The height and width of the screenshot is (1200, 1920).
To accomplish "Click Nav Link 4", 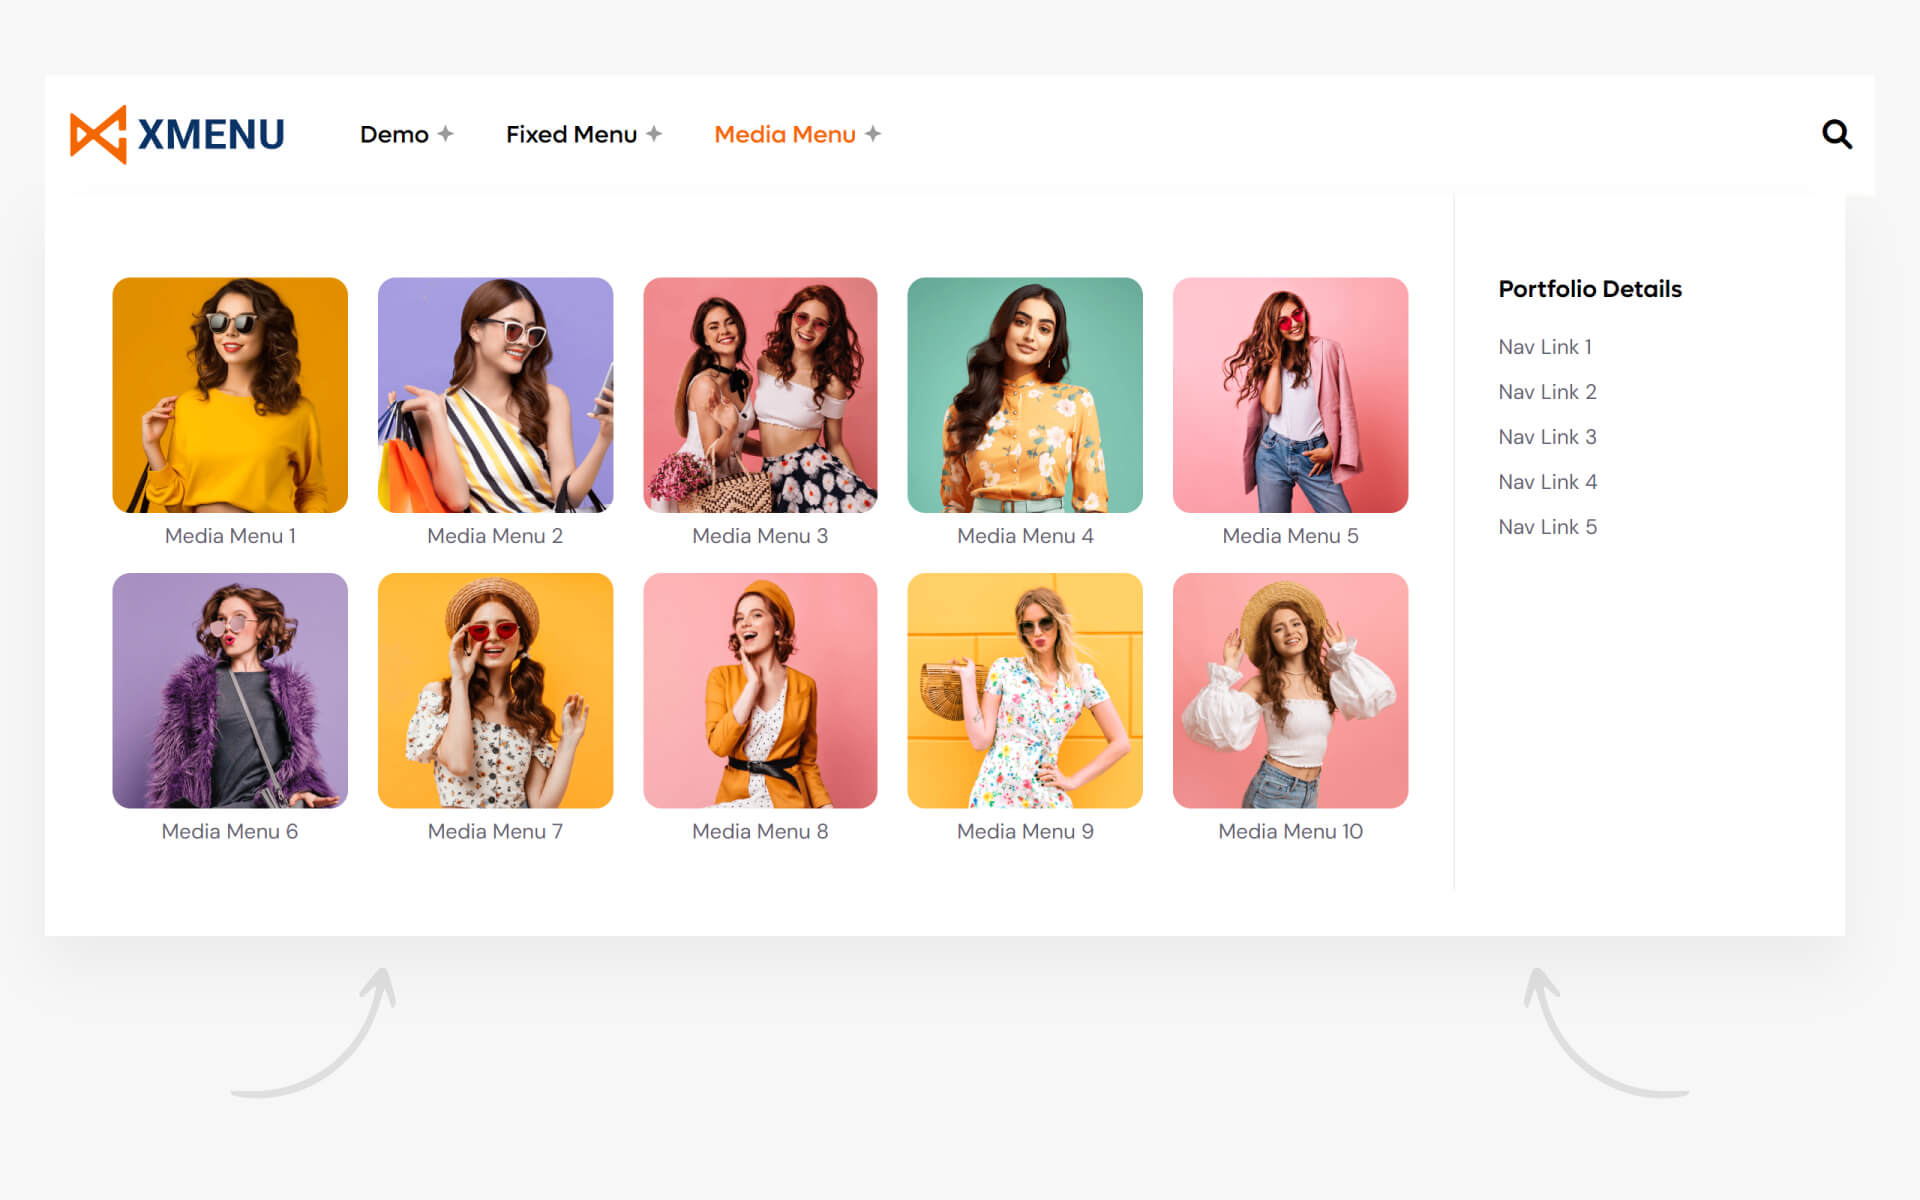I will coord(1547,482).
